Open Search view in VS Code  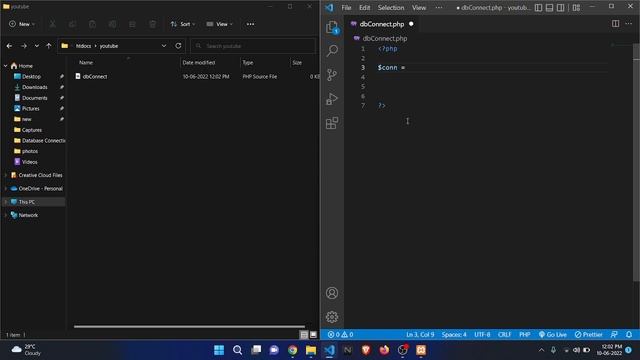point(332,51)
